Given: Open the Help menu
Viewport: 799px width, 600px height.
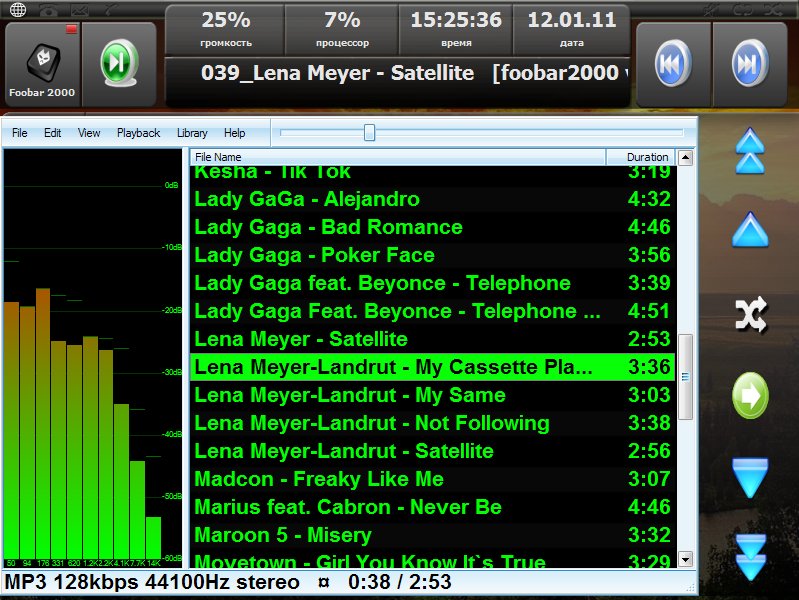Looking at the screenshot, I should click(234, 133).
